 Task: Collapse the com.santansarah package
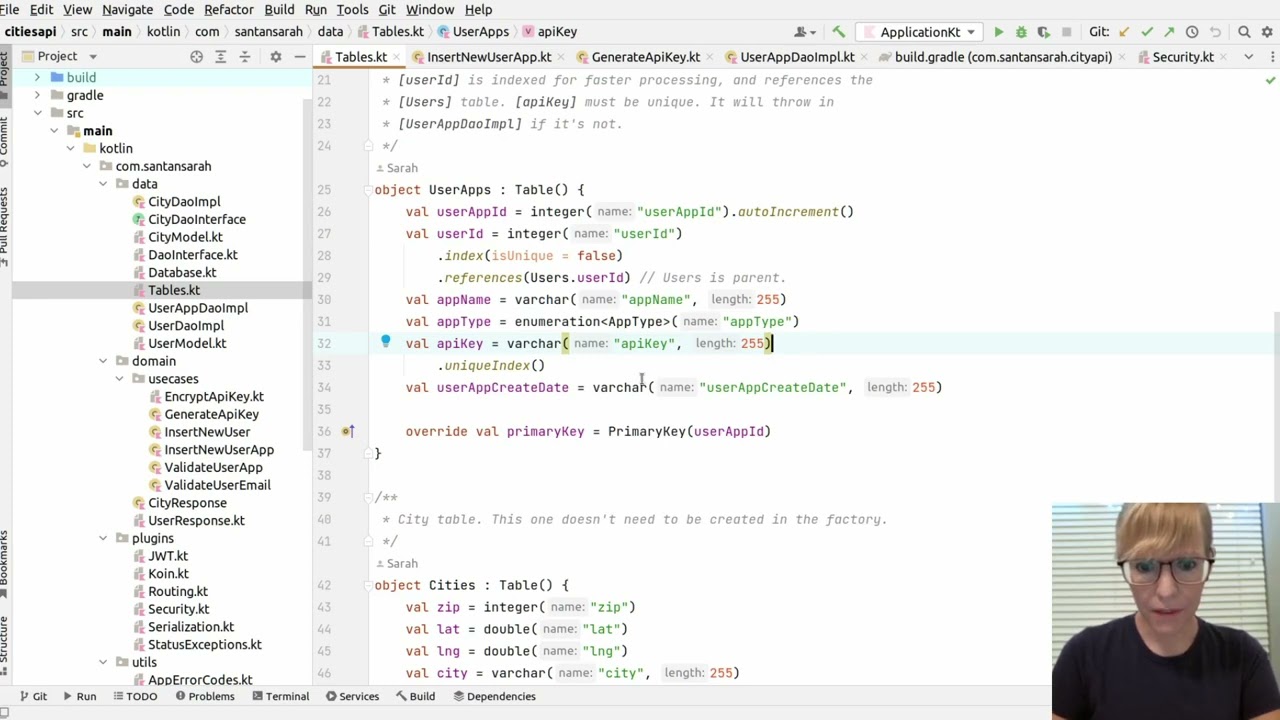[x=86, y=166]
